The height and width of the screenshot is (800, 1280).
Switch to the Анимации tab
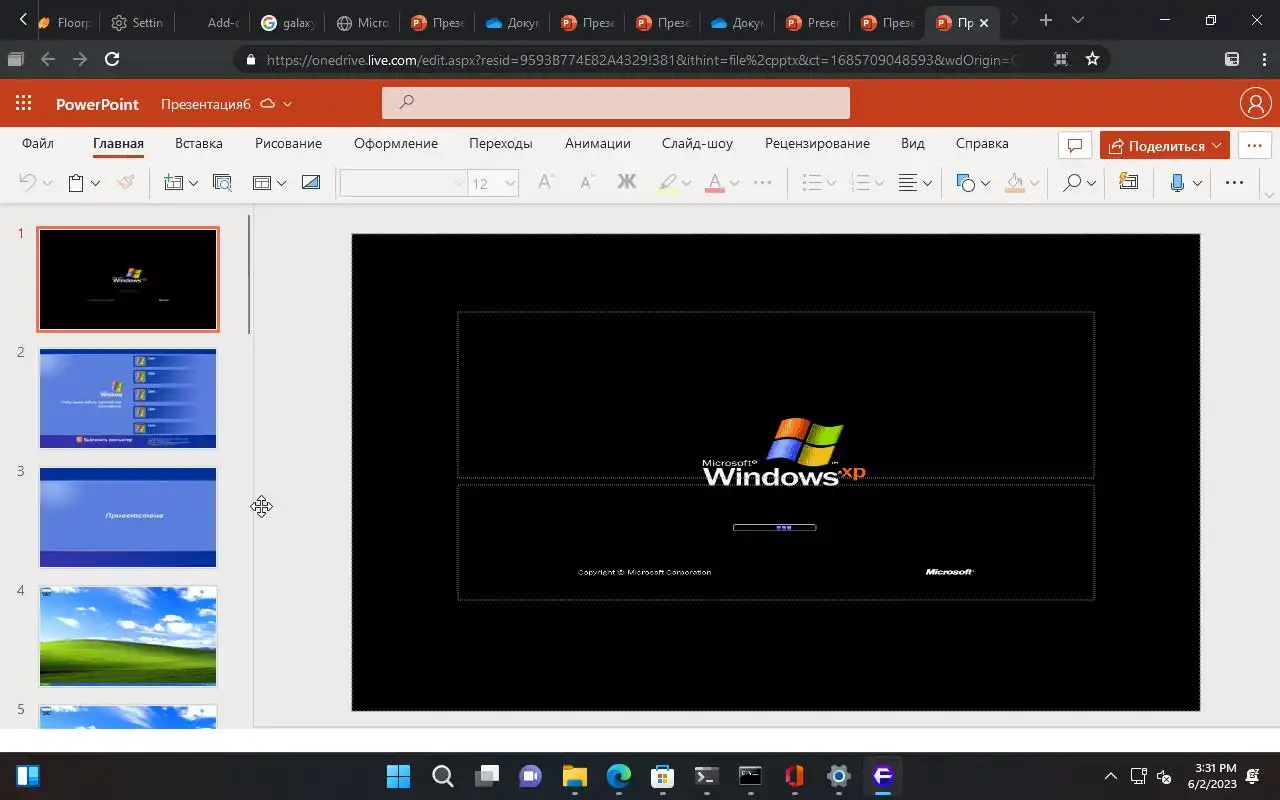pos(598,143)
